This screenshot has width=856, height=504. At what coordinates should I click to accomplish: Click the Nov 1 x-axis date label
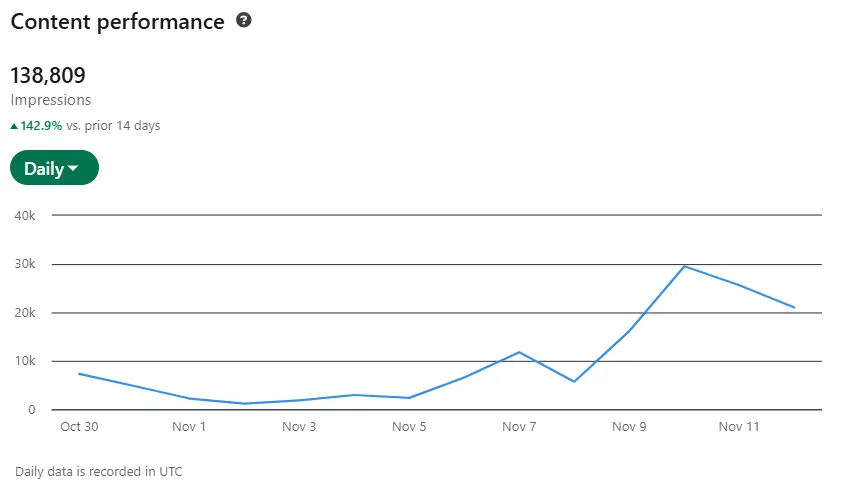click(x=189, y=427)
